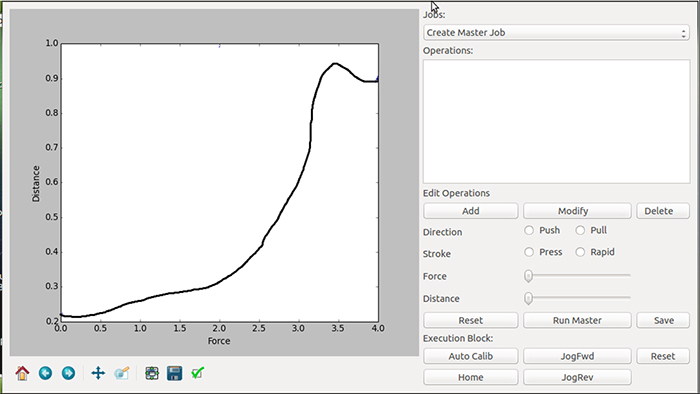Select the Push direction radio button

529,230
